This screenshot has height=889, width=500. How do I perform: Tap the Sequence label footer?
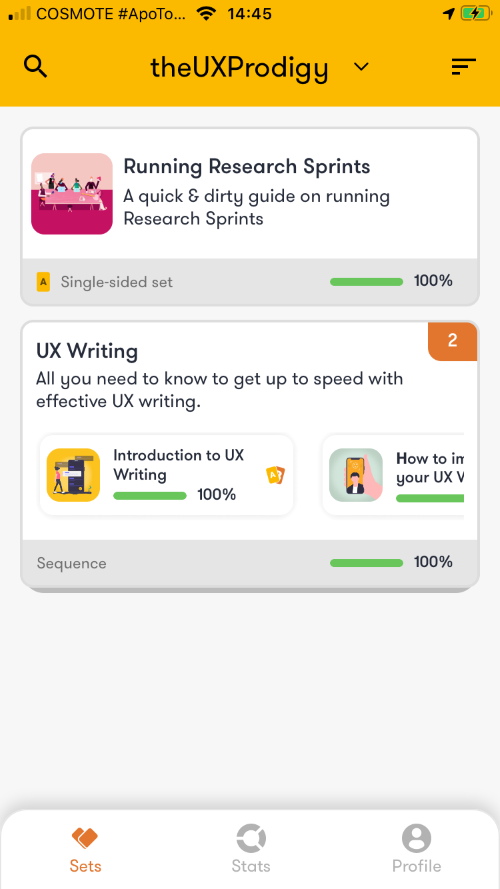(x=71, y=564)
